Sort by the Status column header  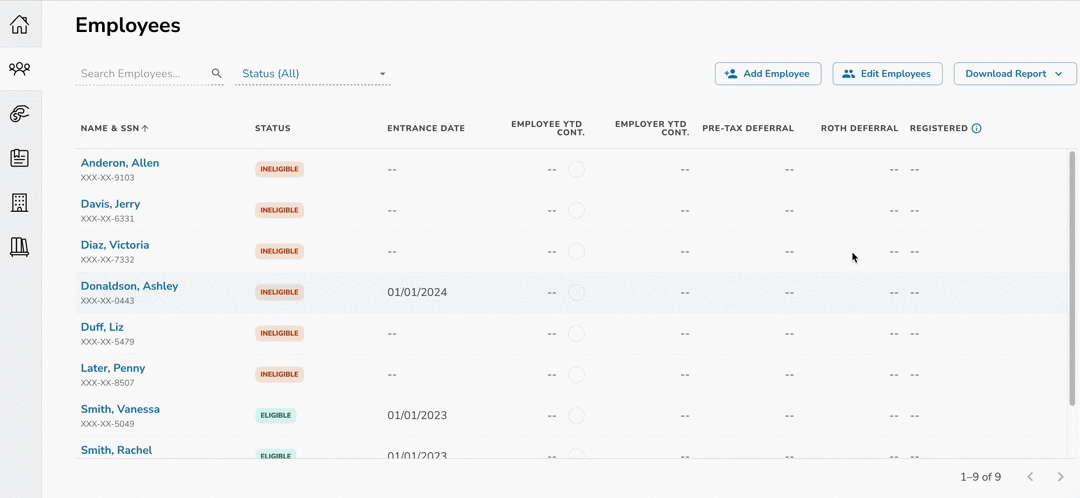click(x=273, y=129)
